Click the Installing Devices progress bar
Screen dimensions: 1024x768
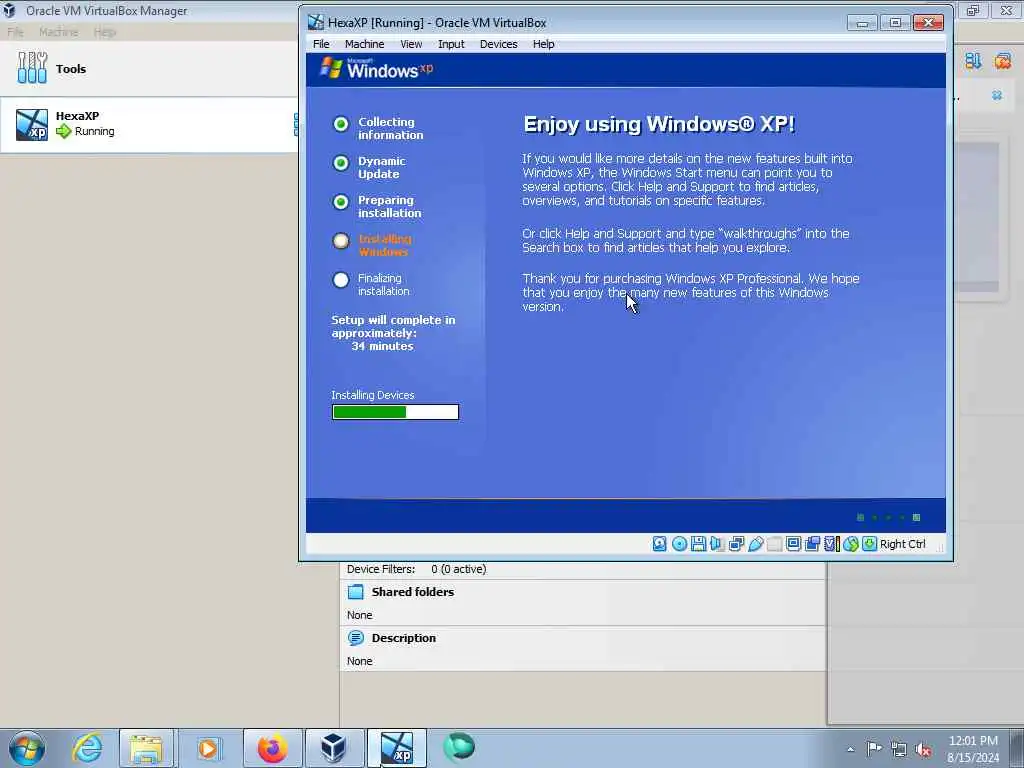(x=395, y=412)
